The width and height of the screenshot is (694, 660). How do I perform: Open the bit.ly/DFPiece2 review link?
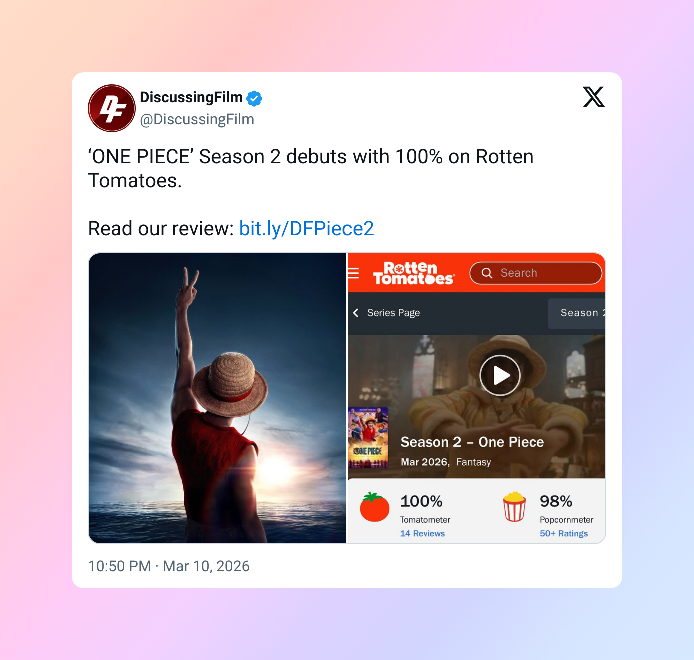tap(306, 228)
